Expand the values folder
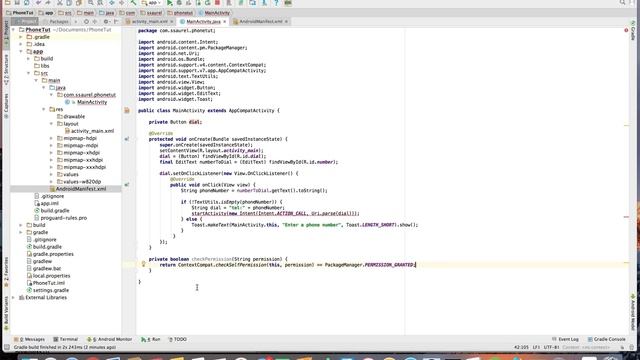Screen dimensions: 640x360 click(x=51, y=174)
